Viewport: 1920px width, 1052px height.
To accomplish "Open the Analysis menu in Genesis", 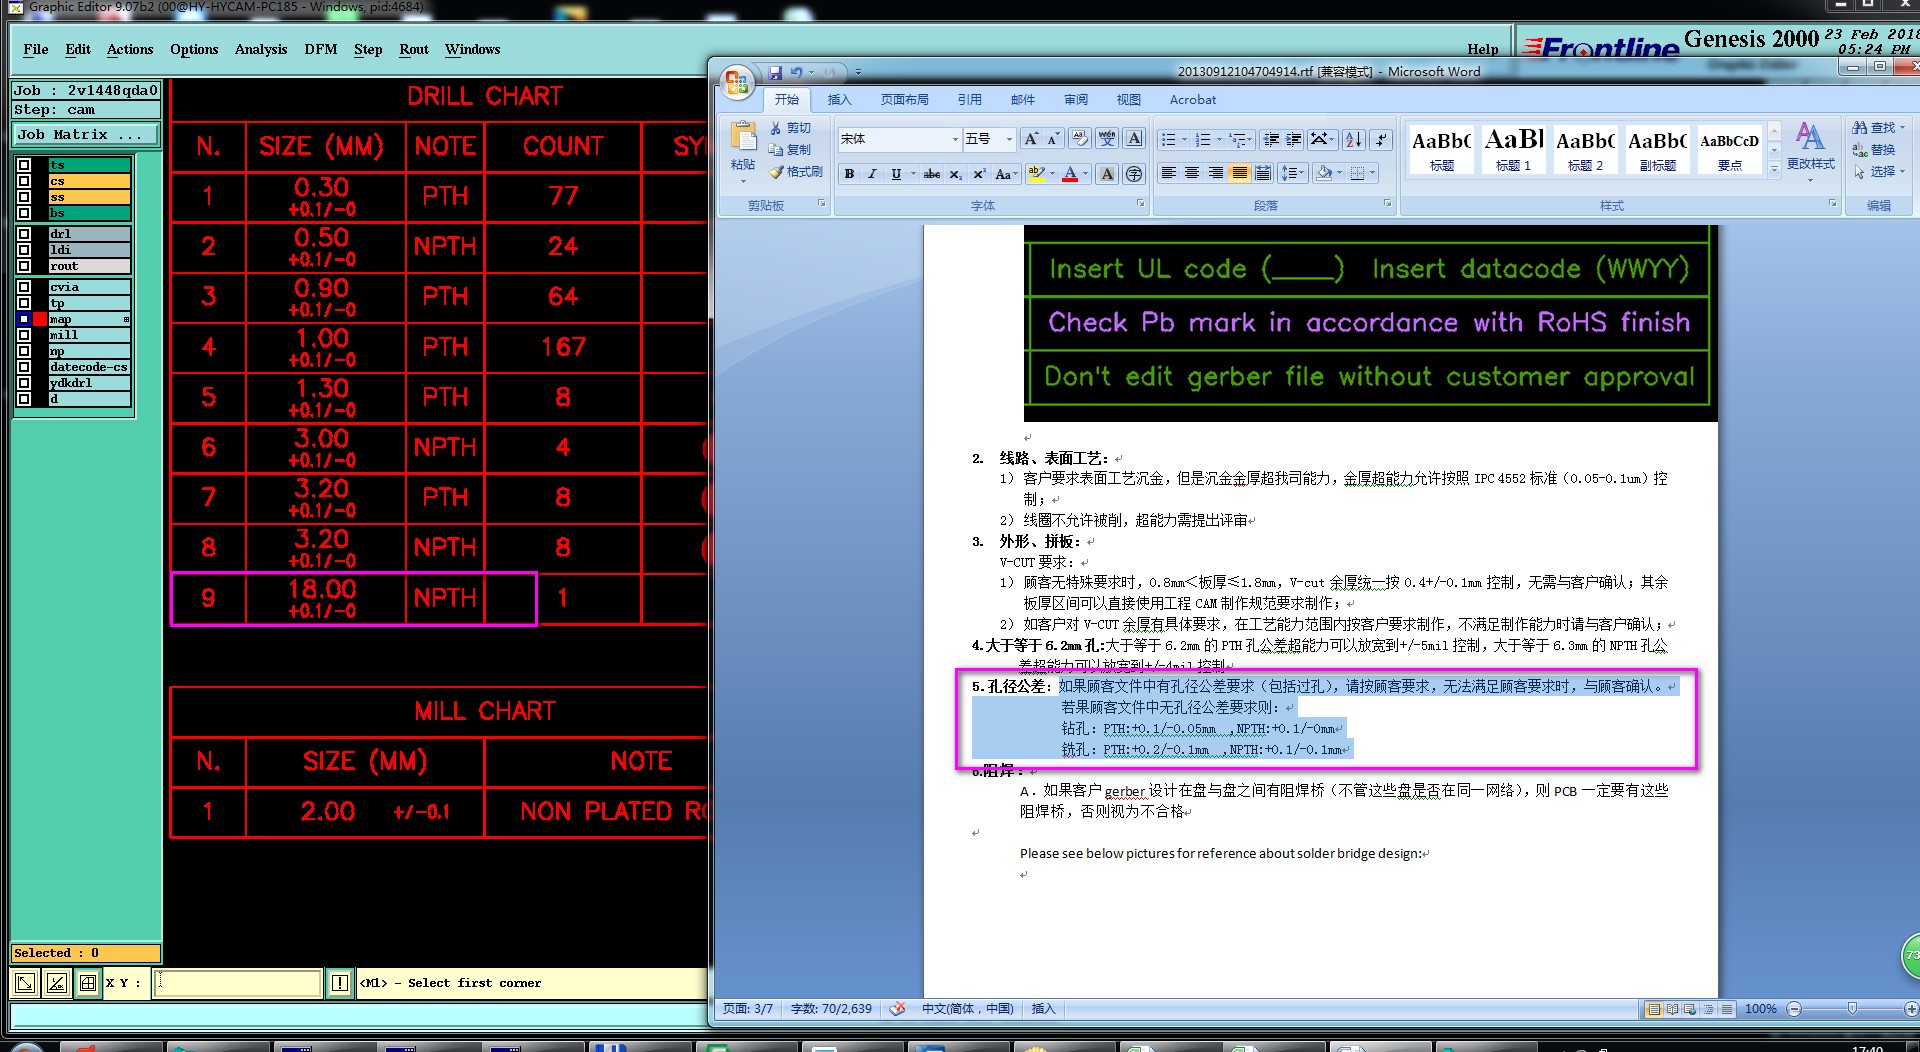I will point(261,49).
